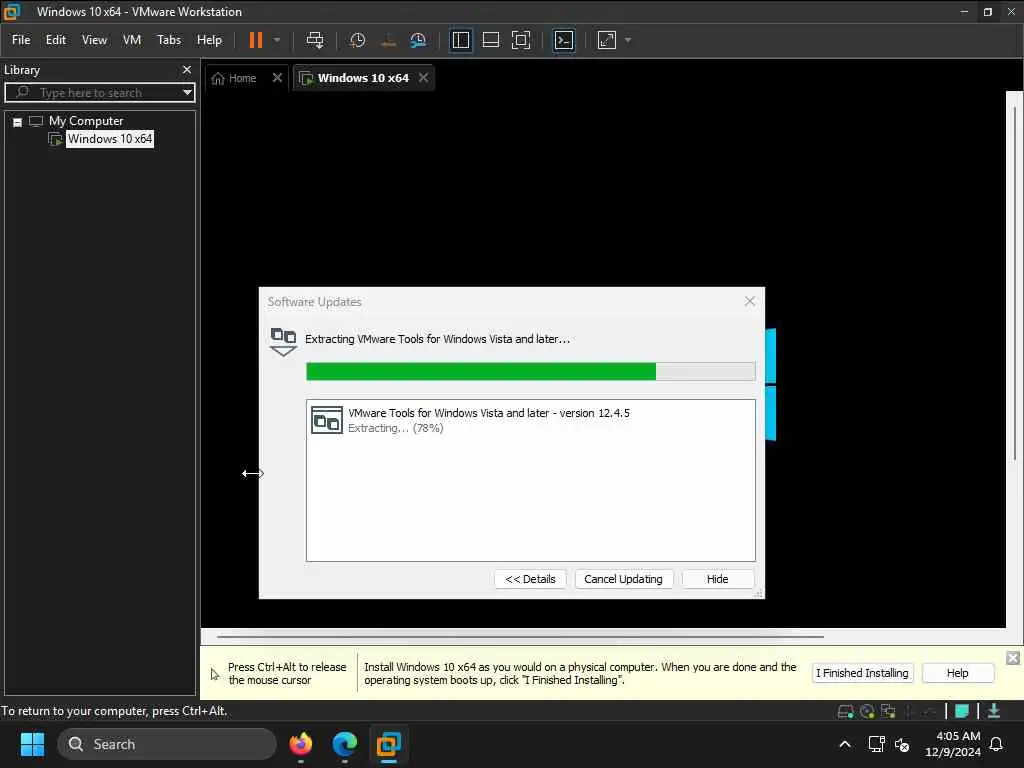
Task: Click the CD/DVD drive status icon
Action: 867,711
